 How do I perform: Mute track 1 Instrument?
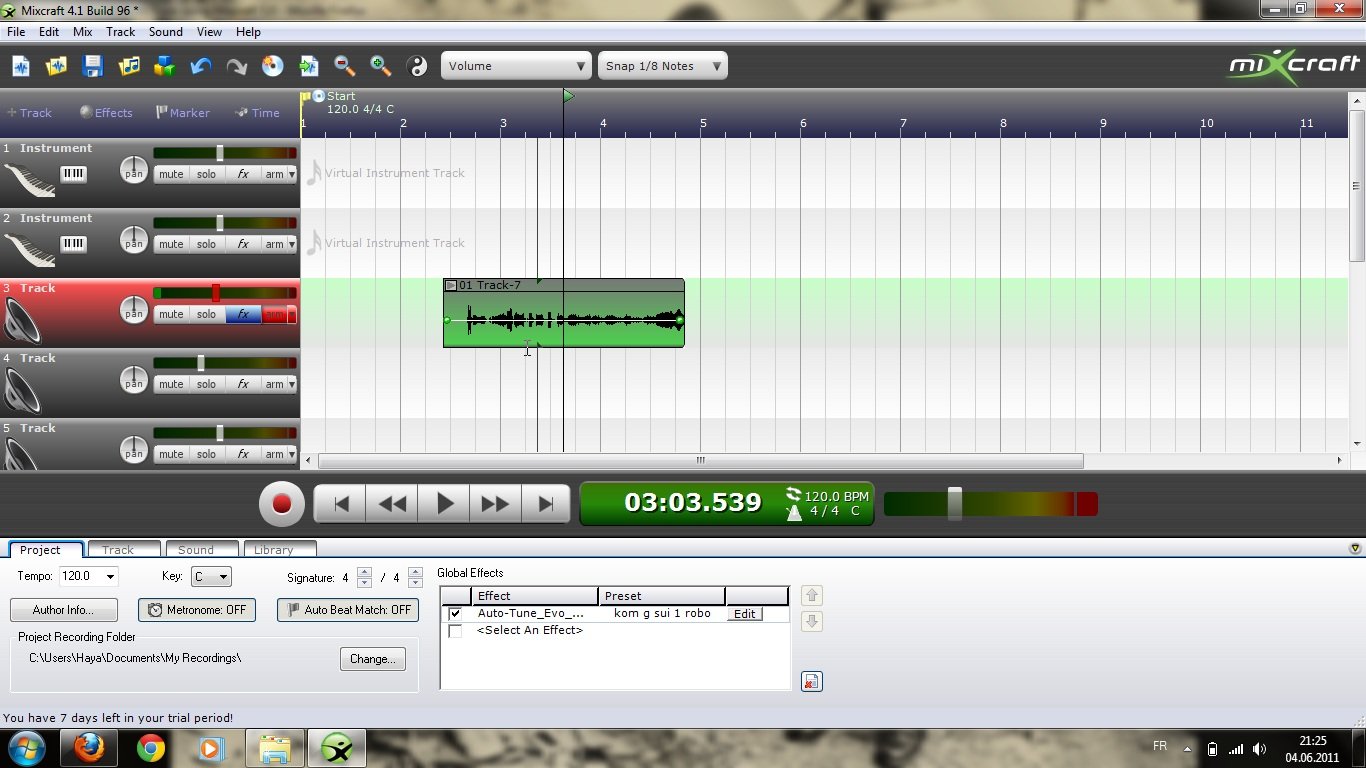point(171,174)
